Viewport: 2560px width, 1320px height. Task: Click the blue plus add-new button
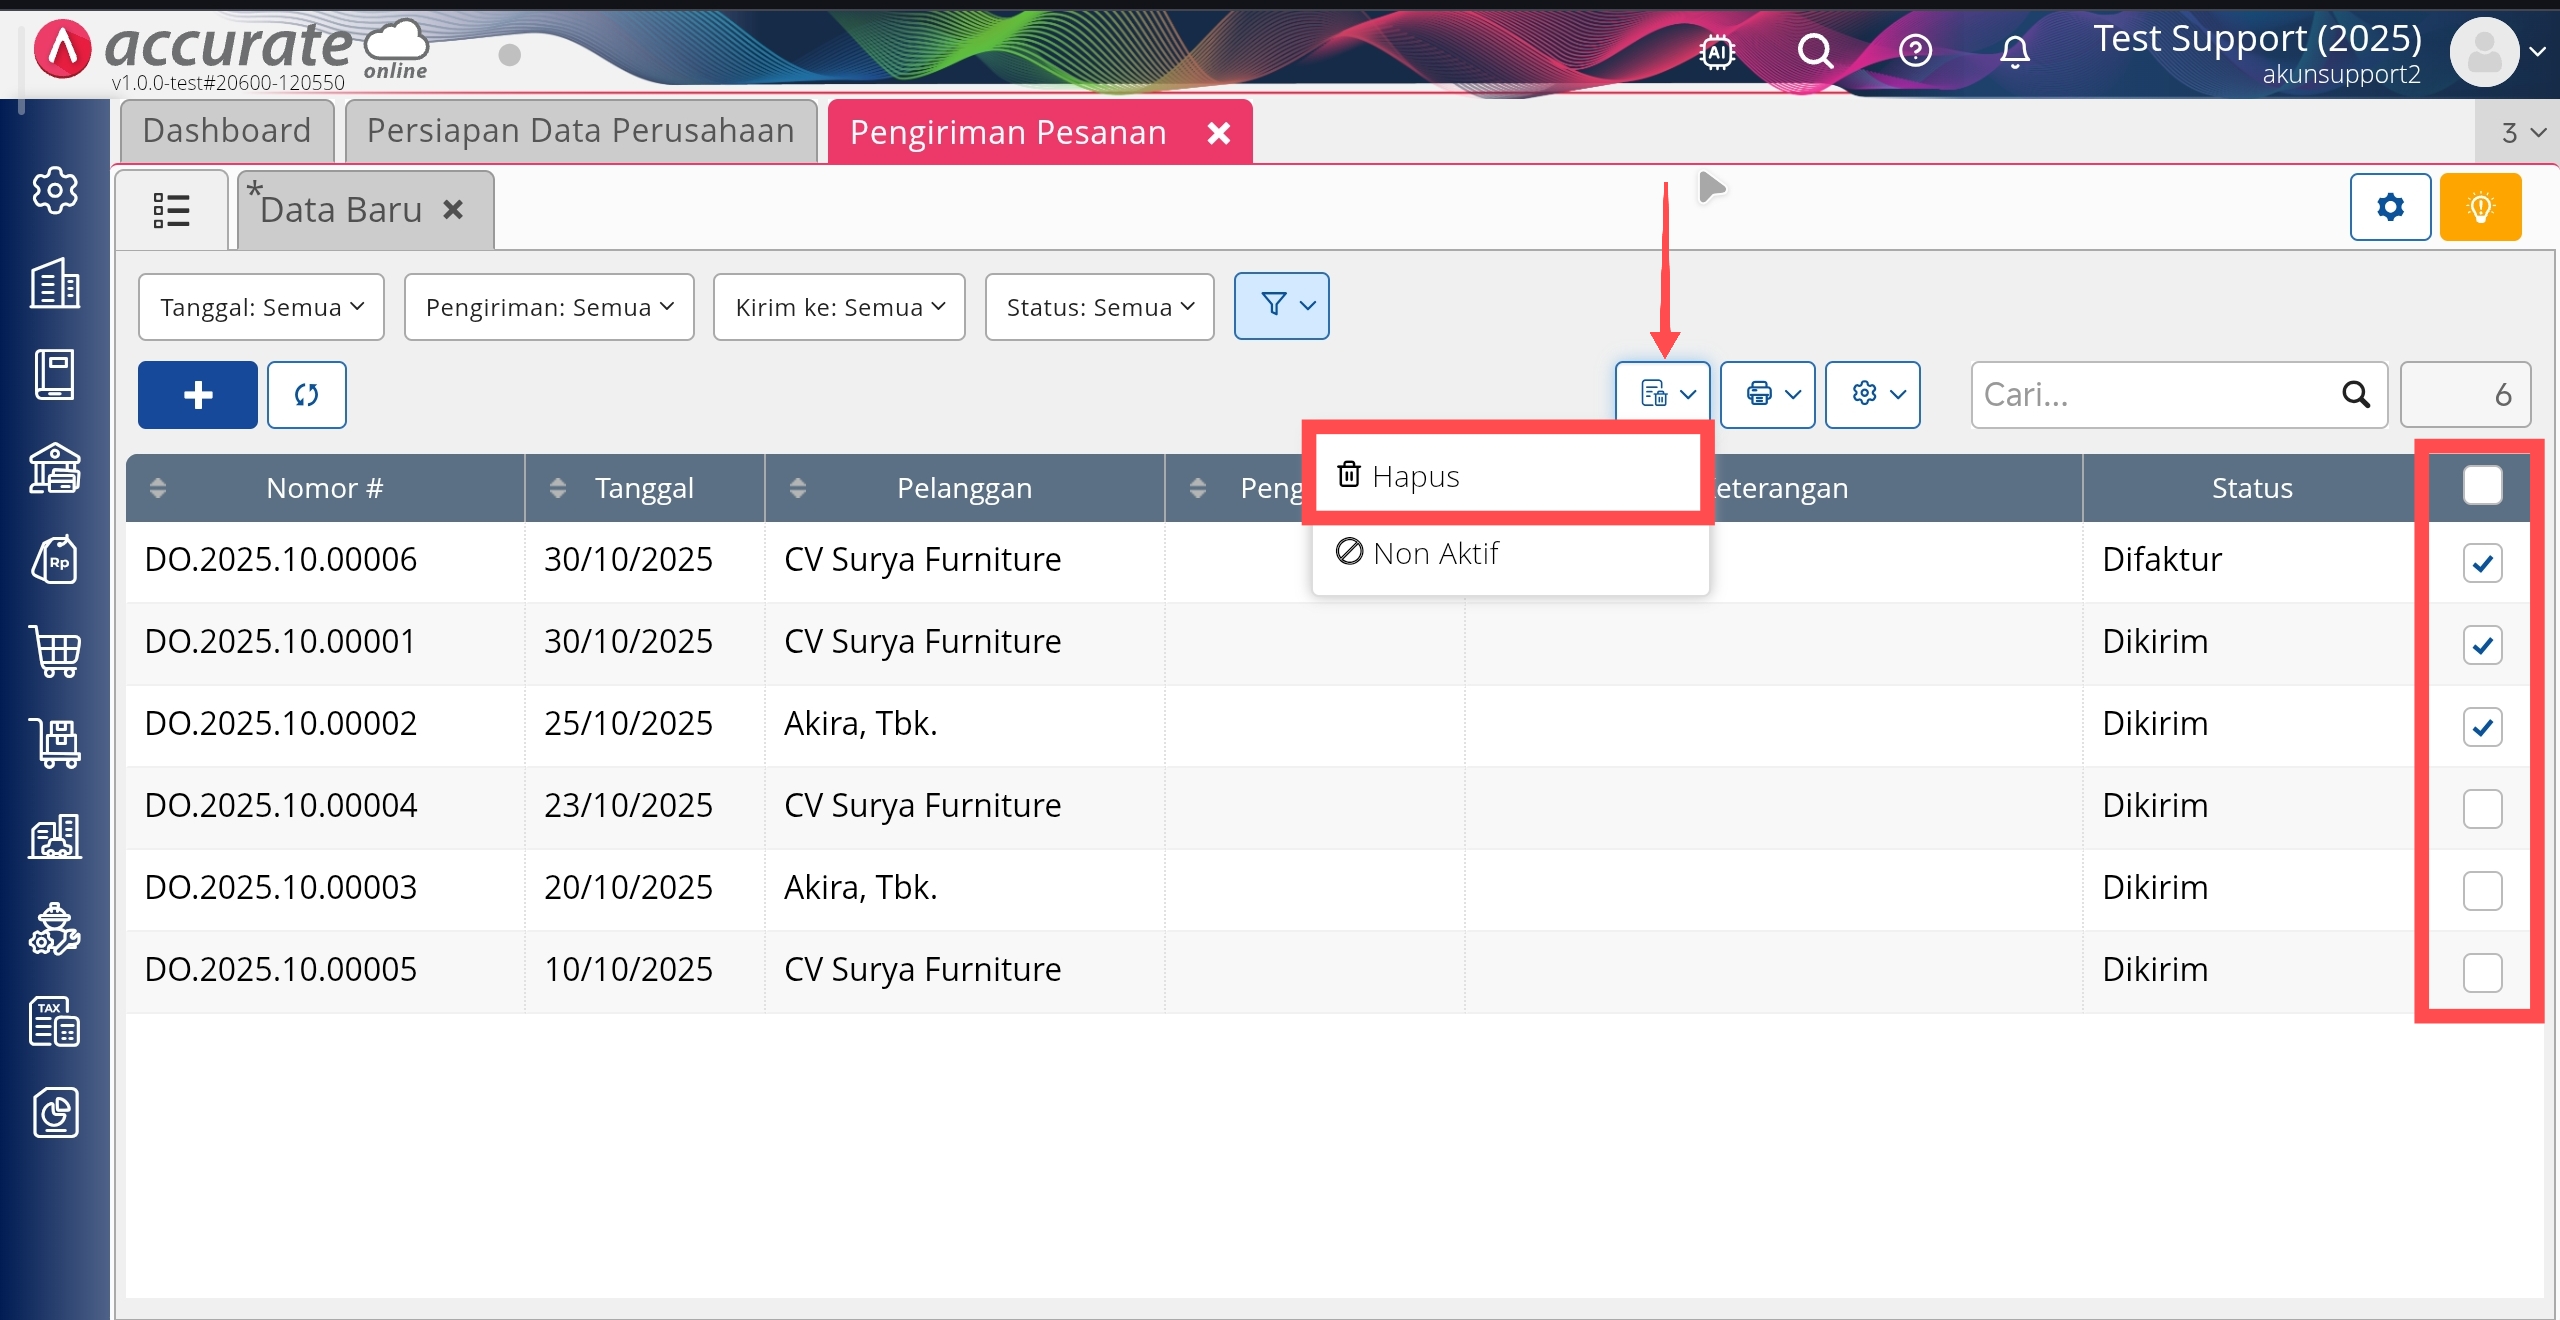coord(198,395)
